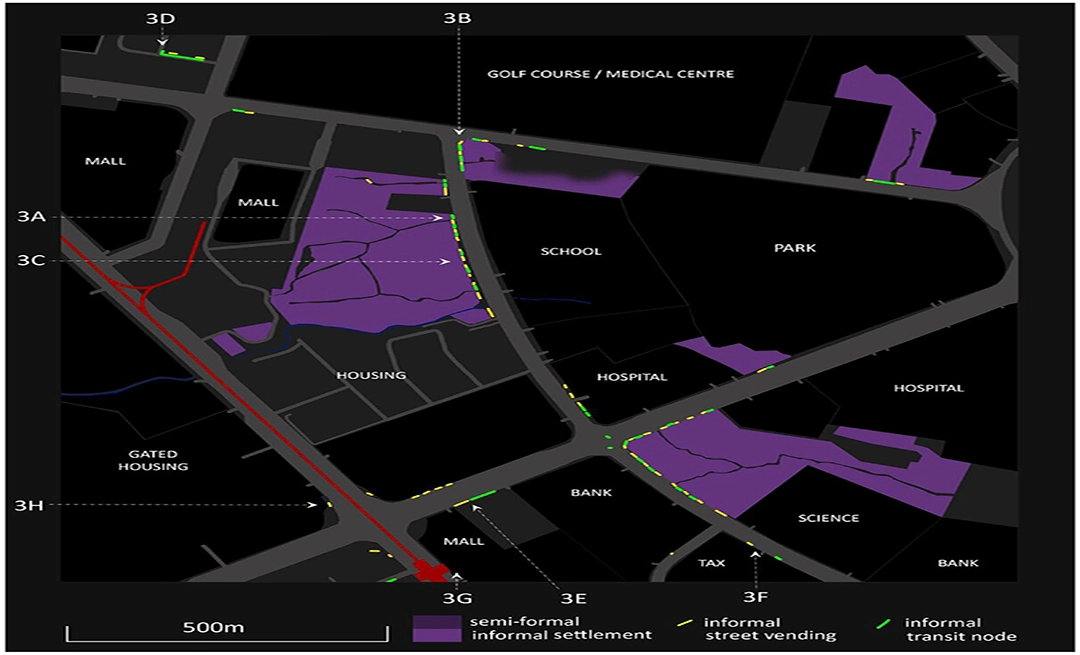Select the SCHOOL label on the map
The image size is (1080, 655).
[571, 251]
